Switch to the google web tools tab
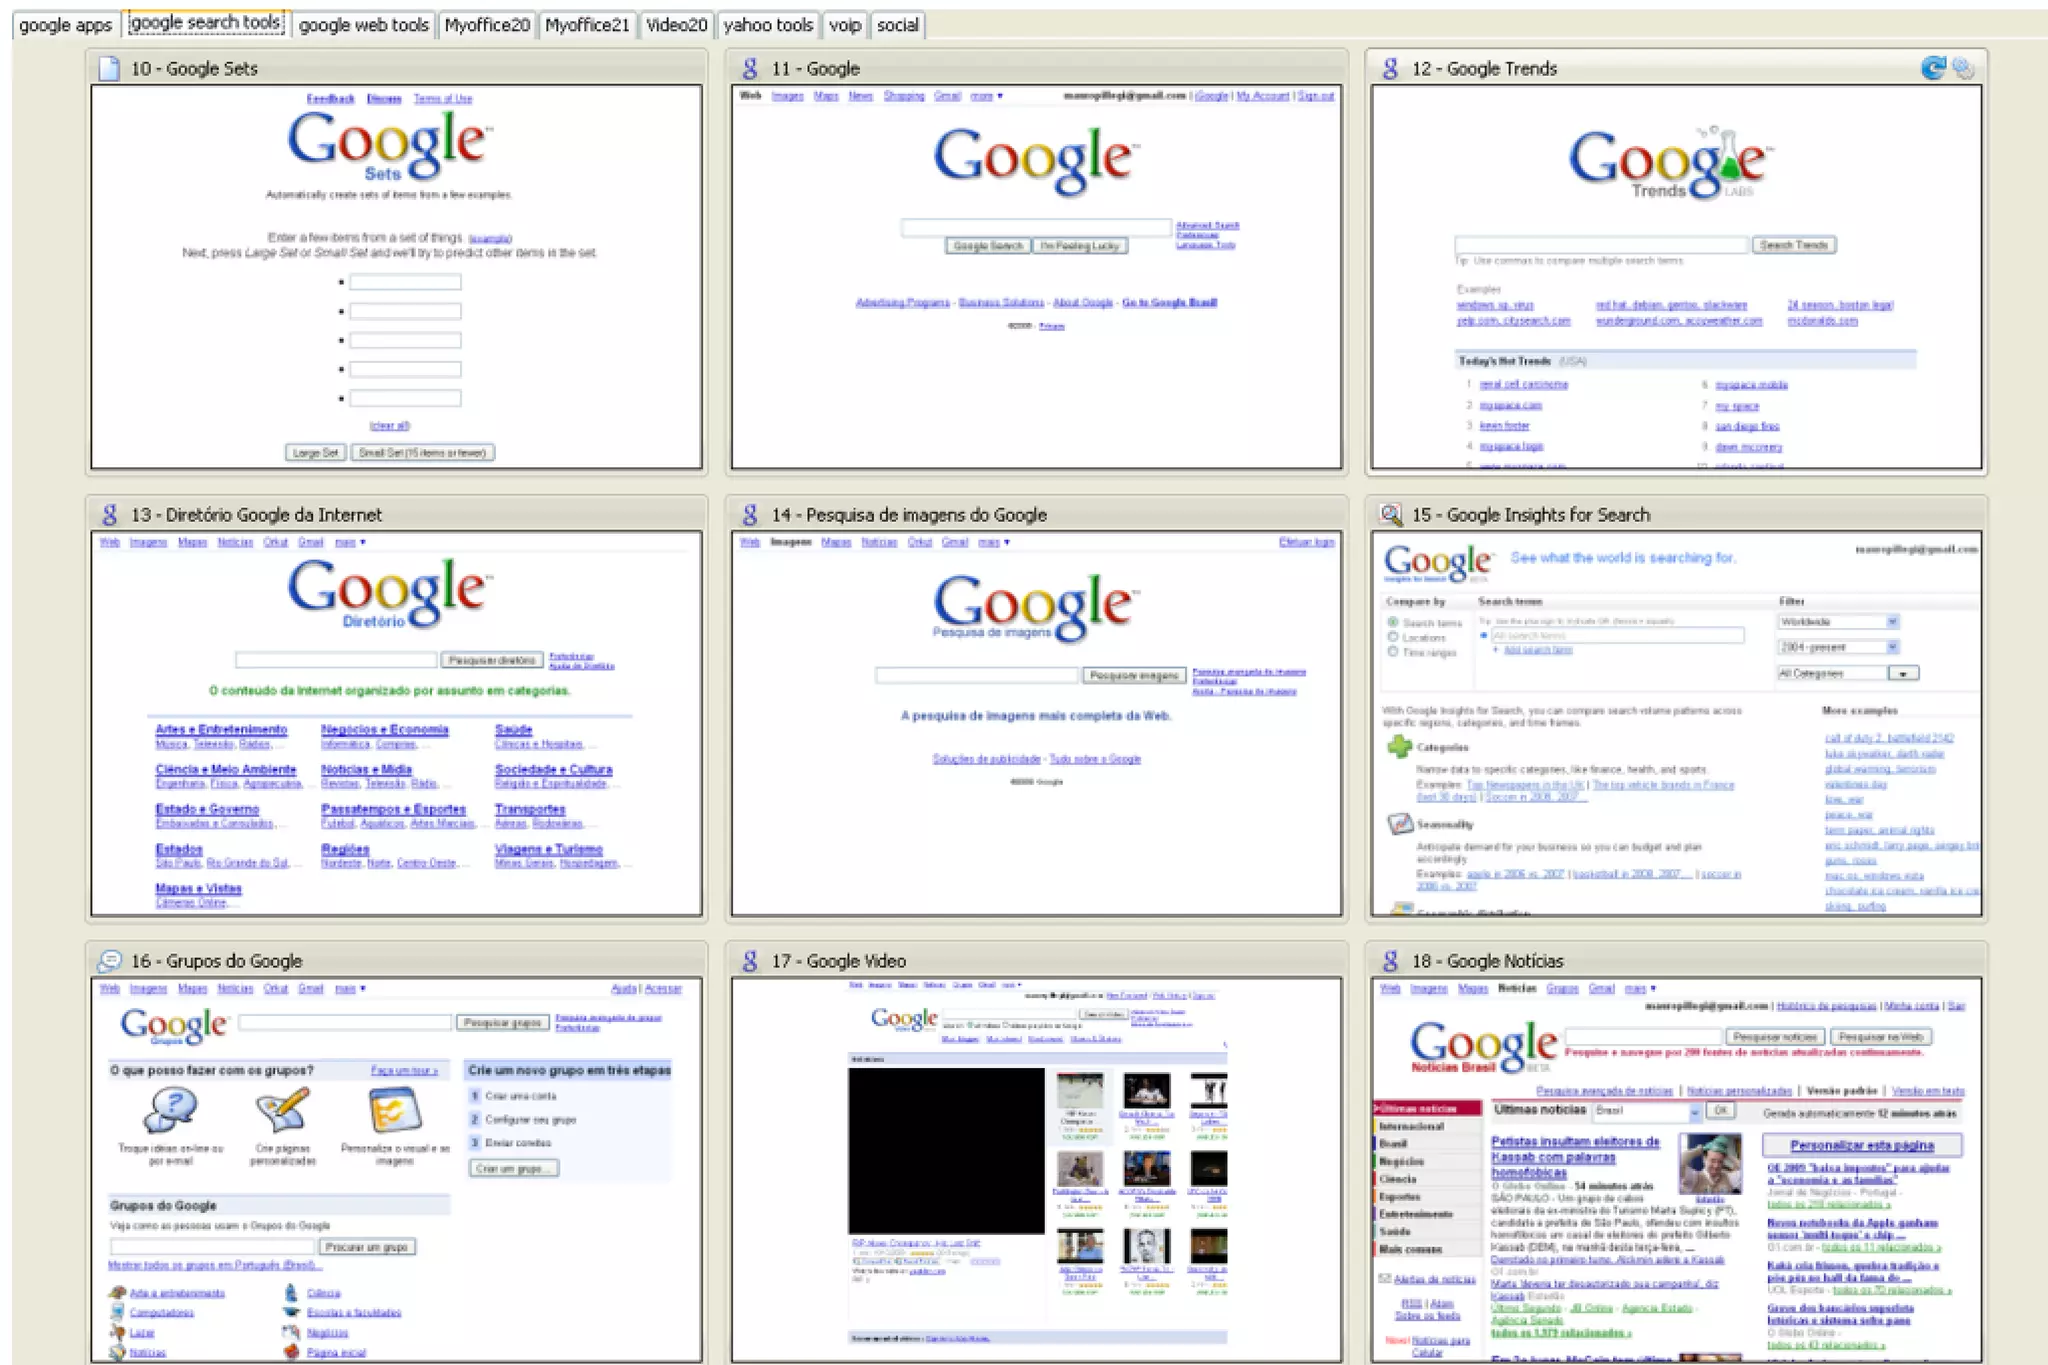 (364, 25)
